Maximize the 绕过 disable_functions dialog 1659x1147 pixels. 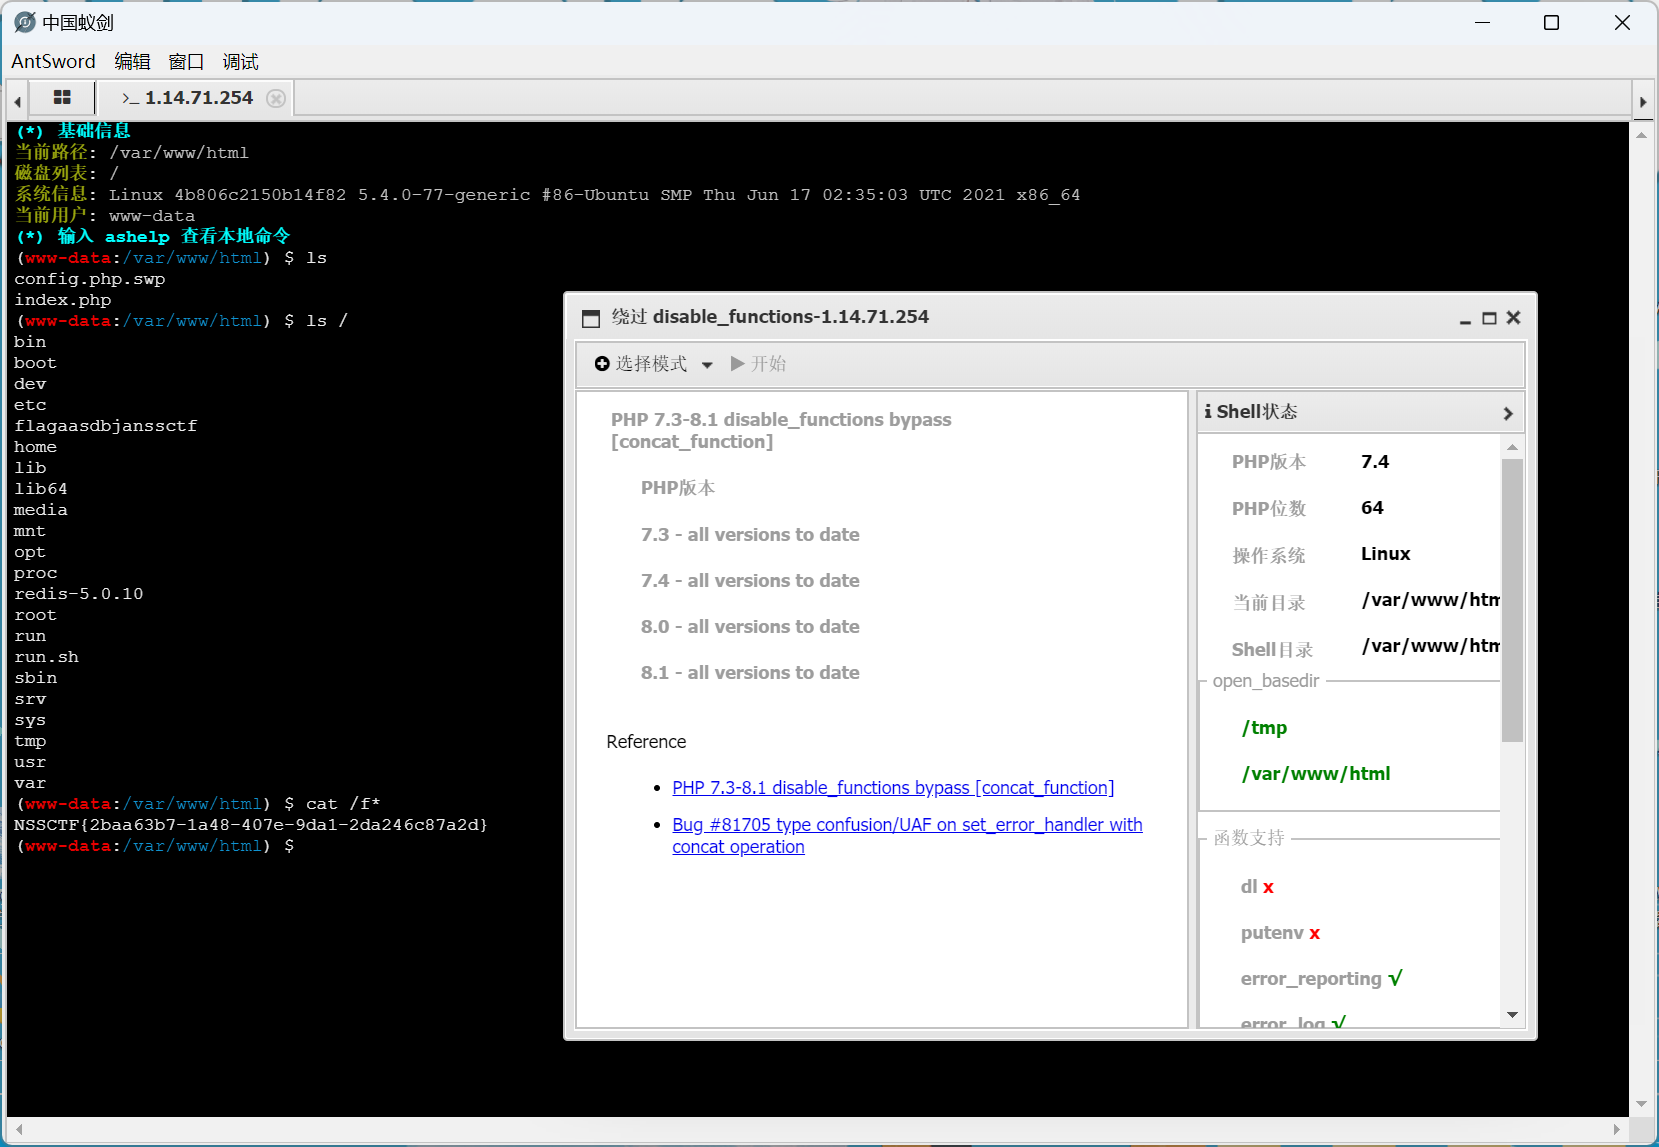click(1489, 318)
